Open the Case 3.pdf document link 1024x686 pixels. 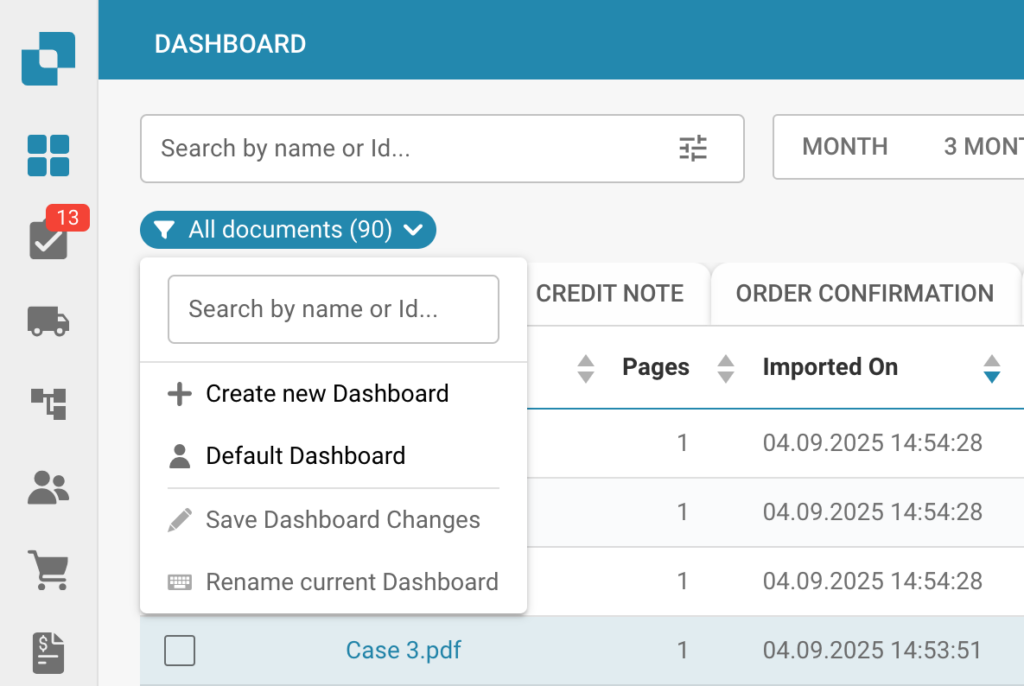pyautogui.click(x=402, y=650)
